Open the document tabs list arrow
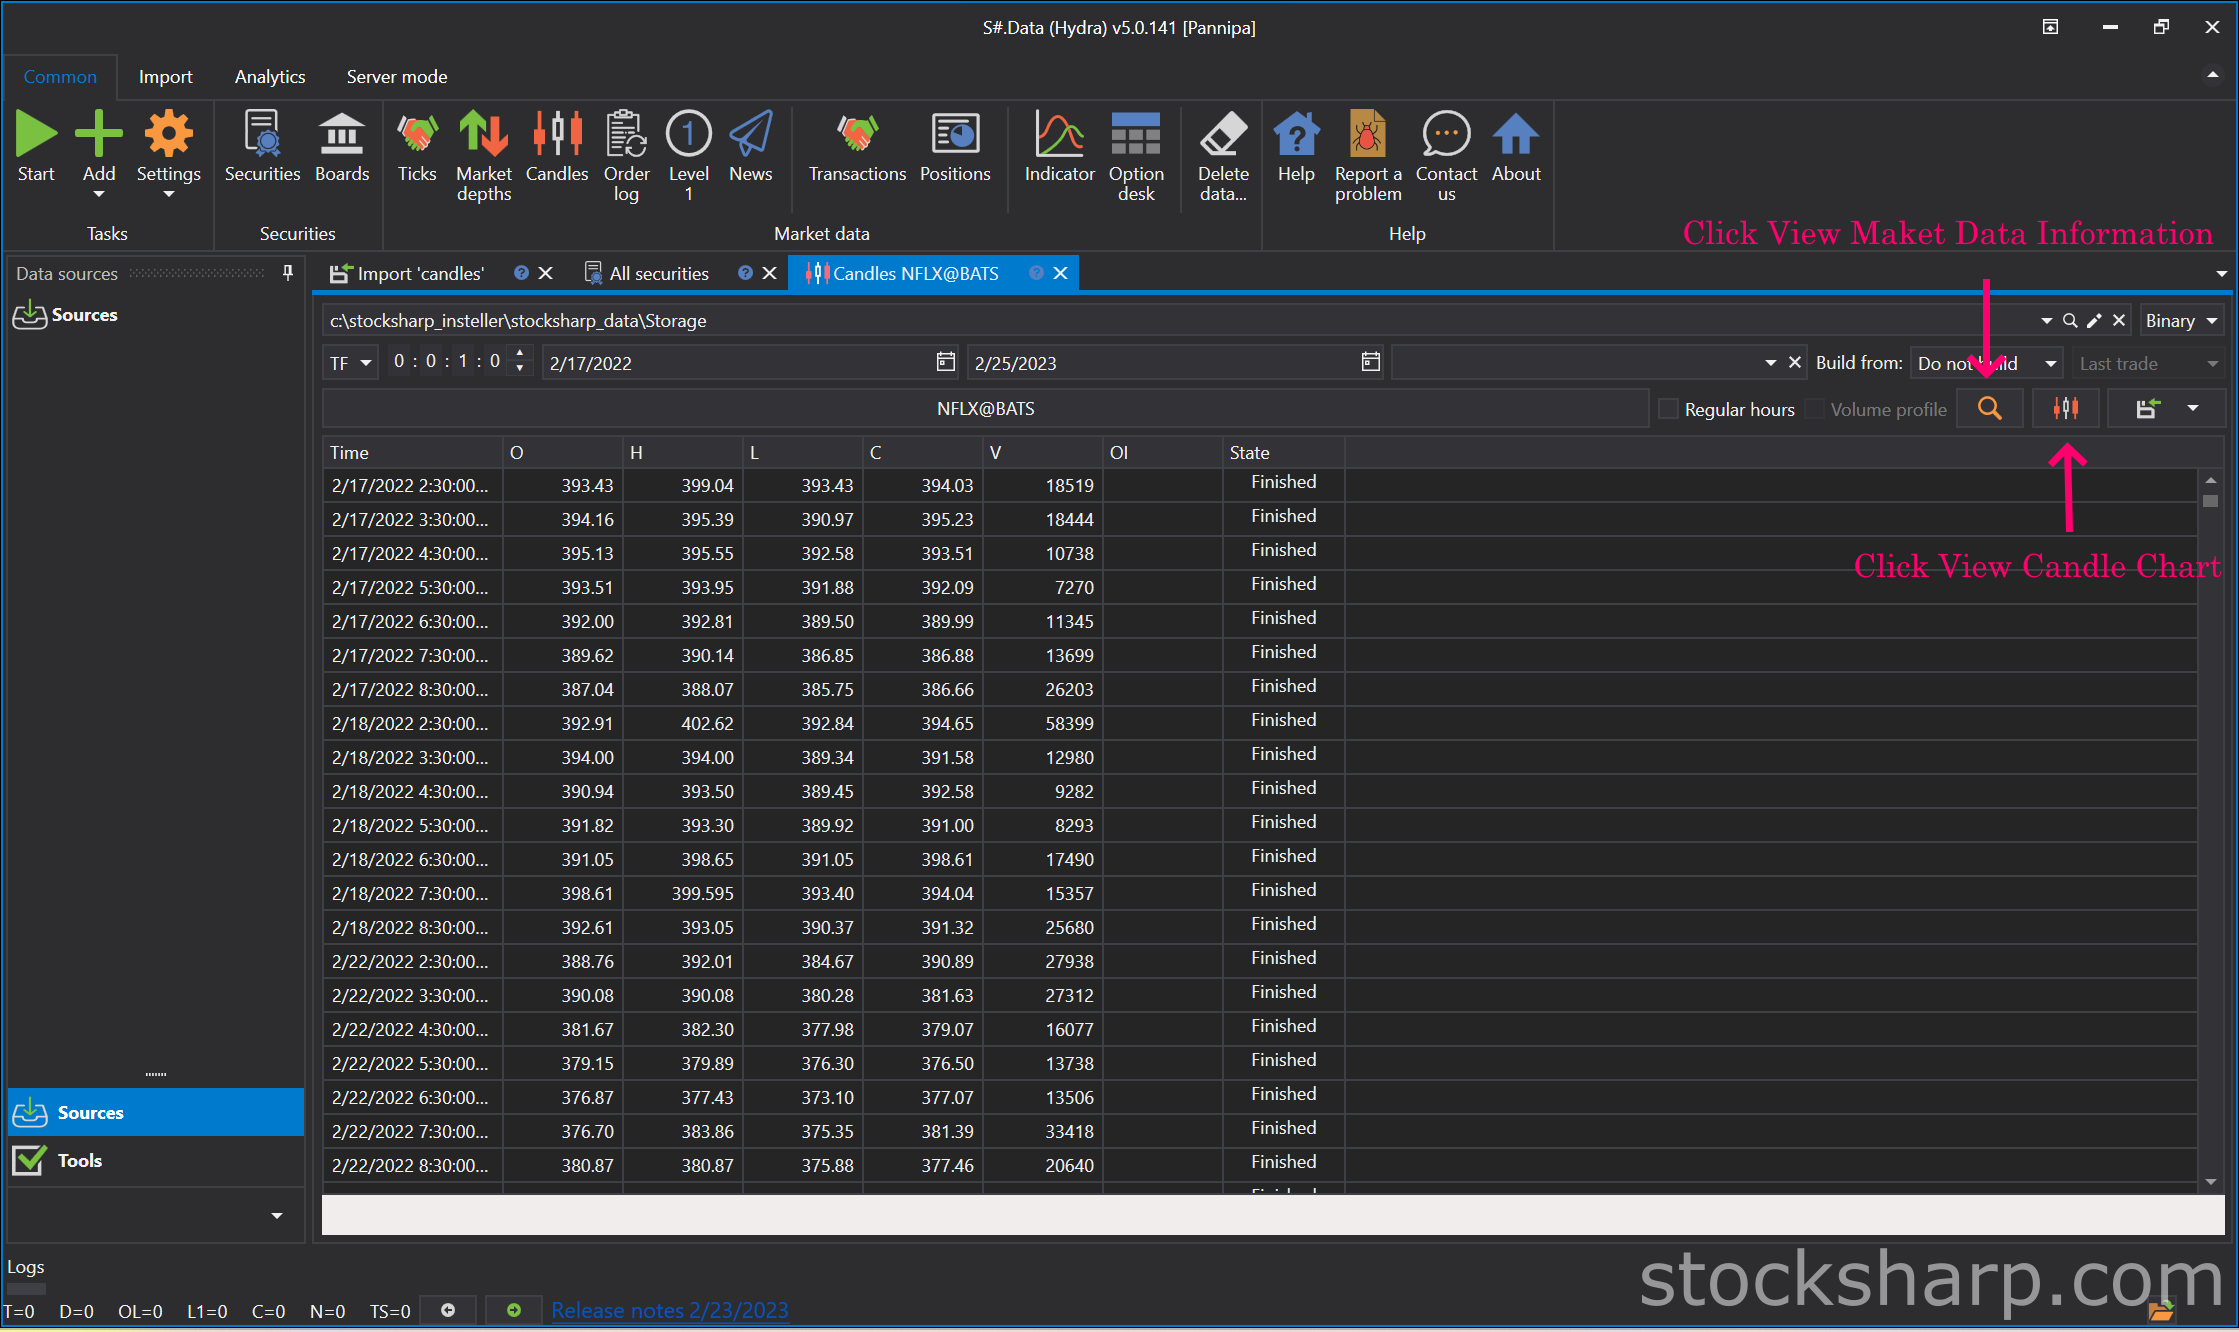This screenshot has height=1332, width=2239. tap(2221, 273)
